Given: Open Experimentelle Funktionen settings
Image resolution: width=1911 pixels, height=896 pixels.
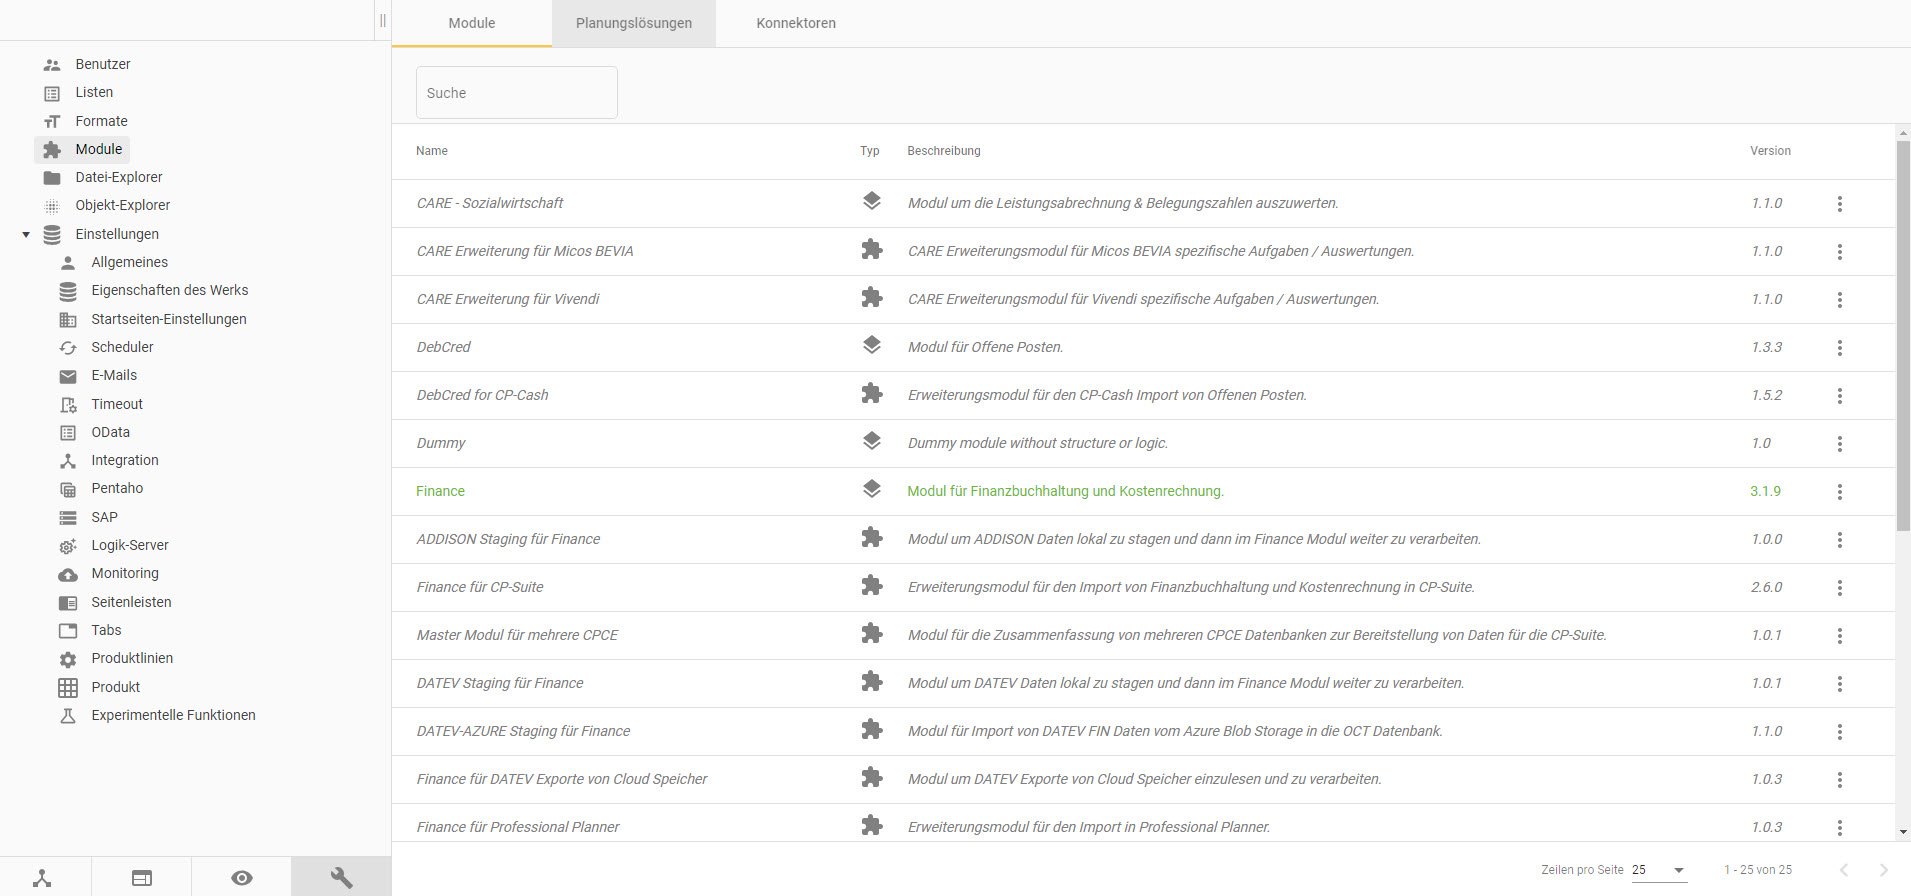Looking at the screenshot, I should pyautogui.click(x=173, y=715).
